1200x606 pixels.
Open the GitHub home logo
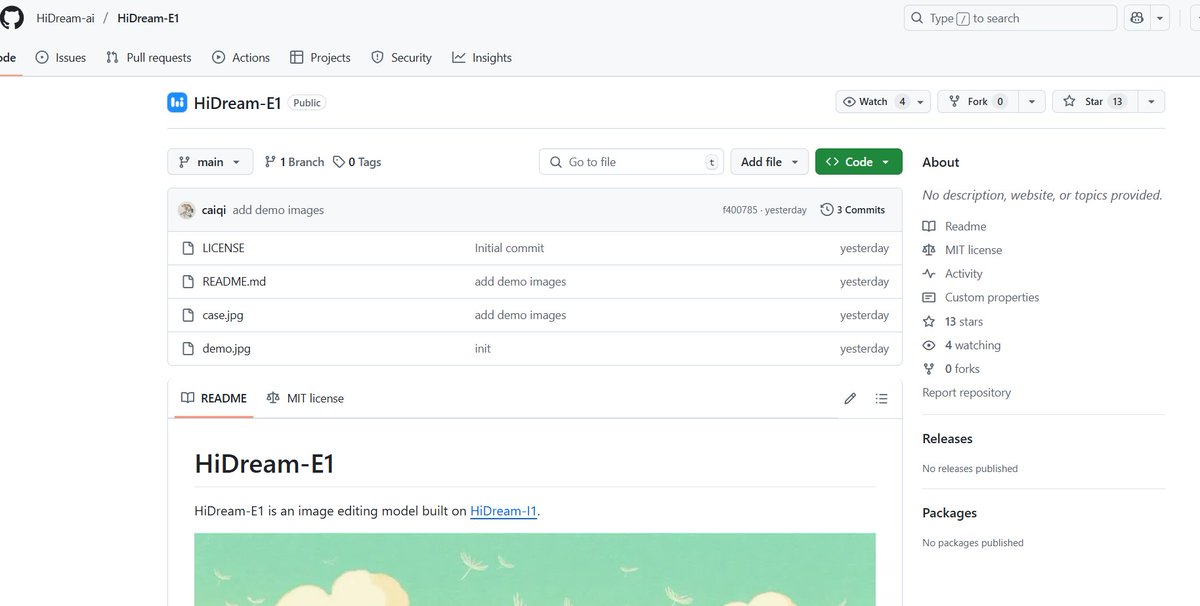tap(11, 18)
